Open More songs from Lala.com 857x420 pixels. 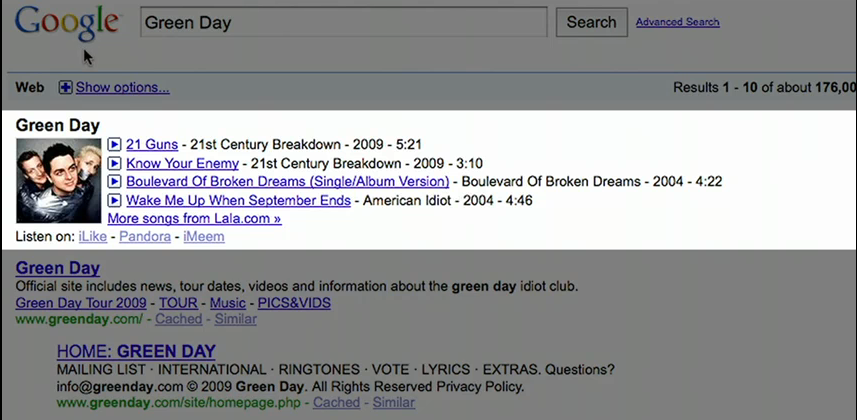(x=194, y=218)
